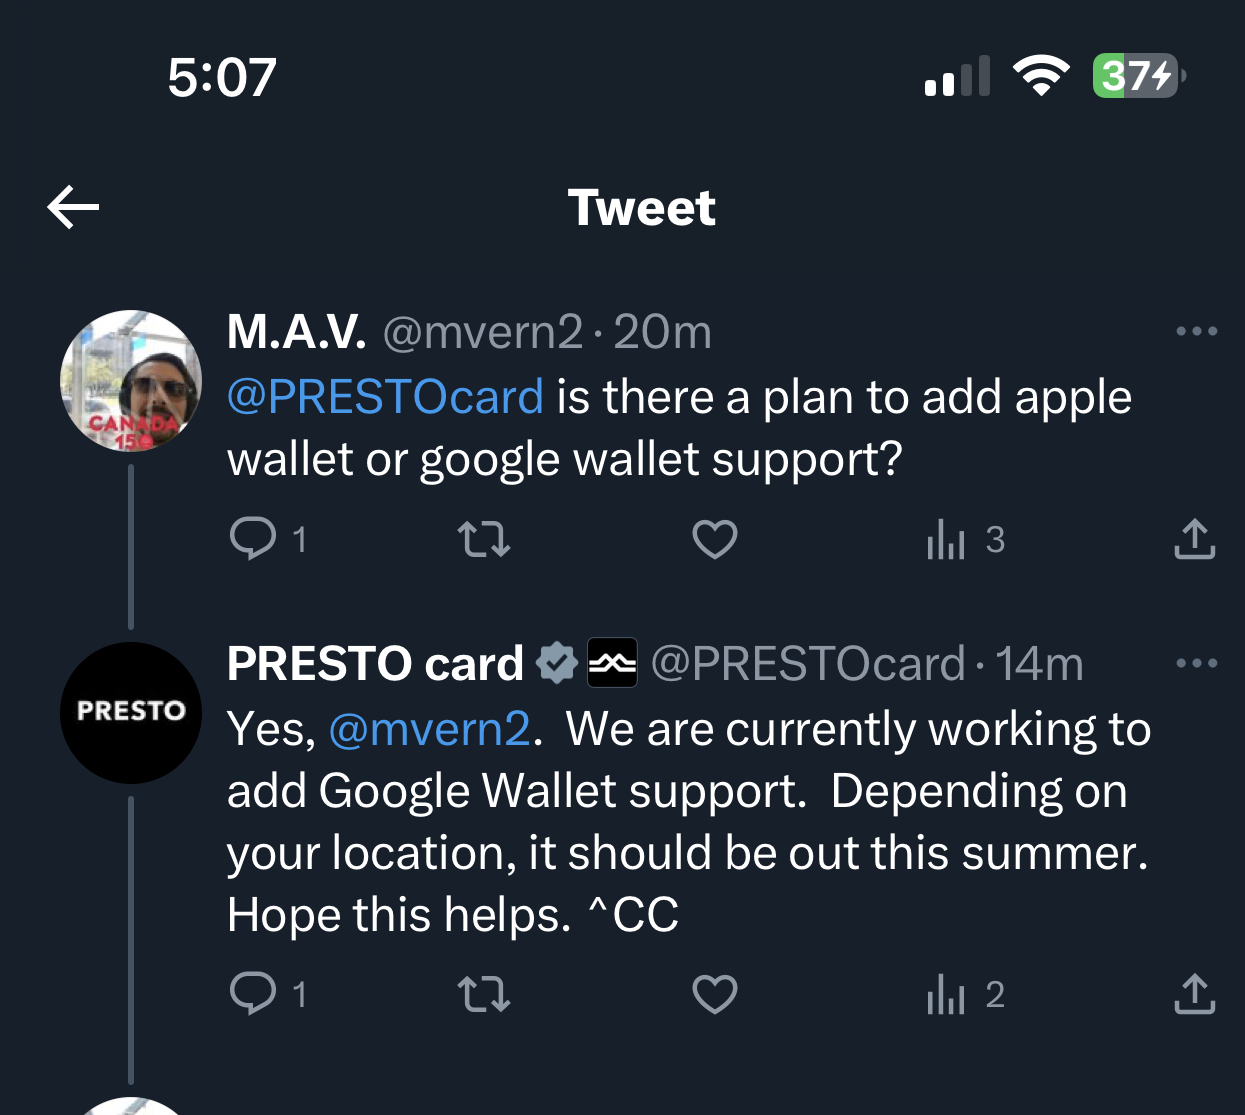The height and width of the screenshot is (1115, 1245).
Task: Like M.A.V.'s tweet about wallet support
Action: tap(714, 540)
